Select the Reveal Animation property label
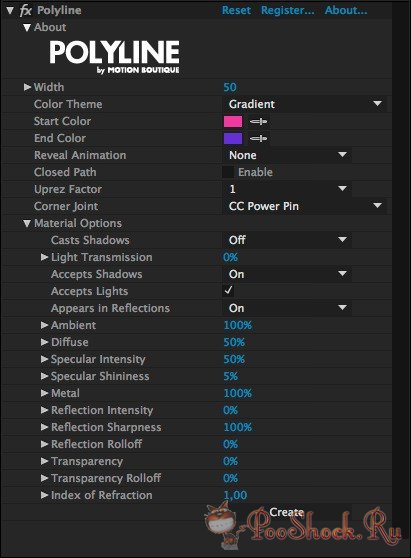 [x=80, y=155]
